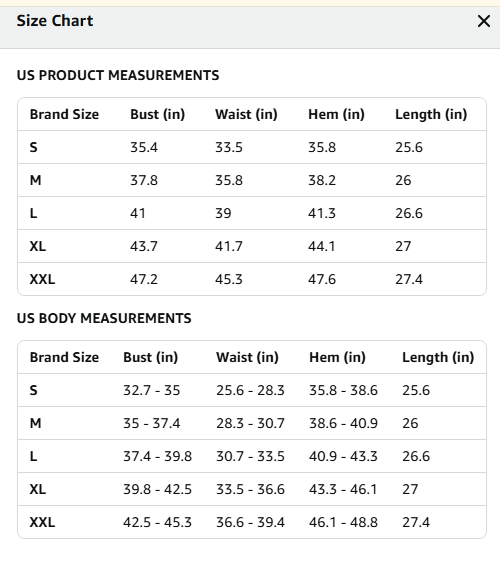Select the US BODY MEASUREMENTS heading
This screenshot has width=500, height=579.
[104, 318]
